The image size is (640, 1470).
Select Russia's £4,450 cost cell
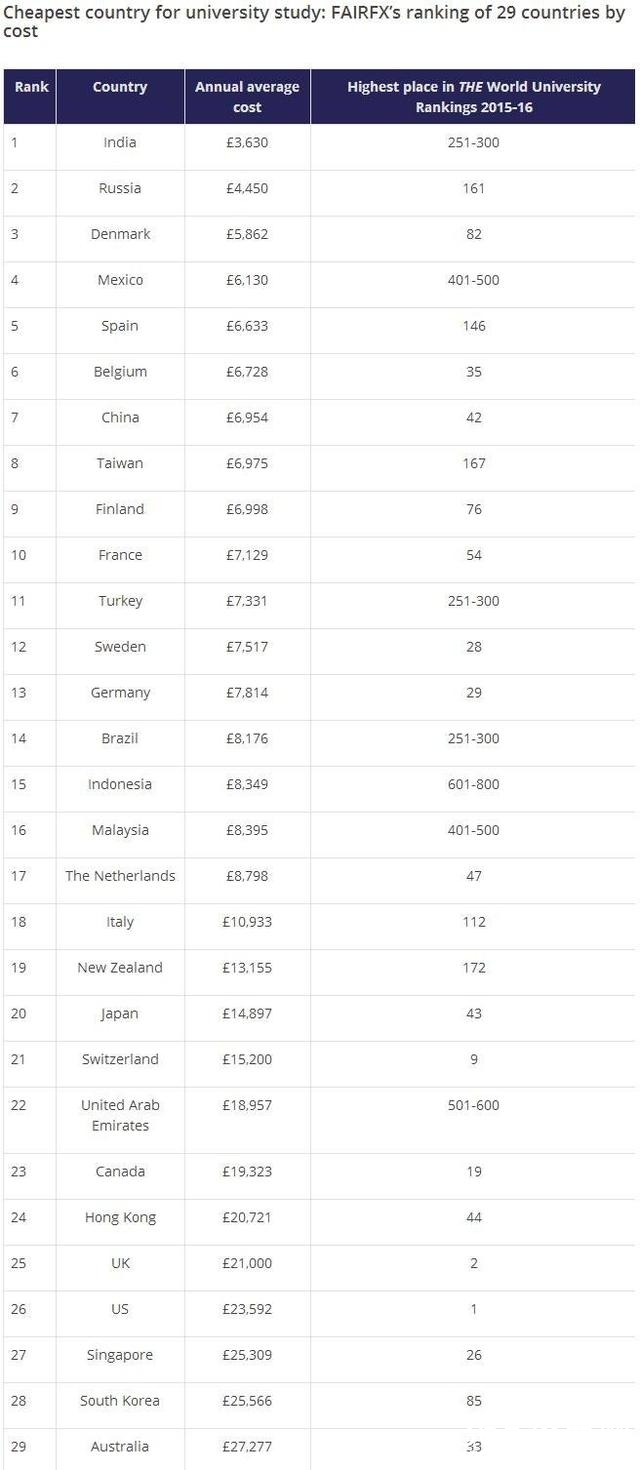point(247,188)
